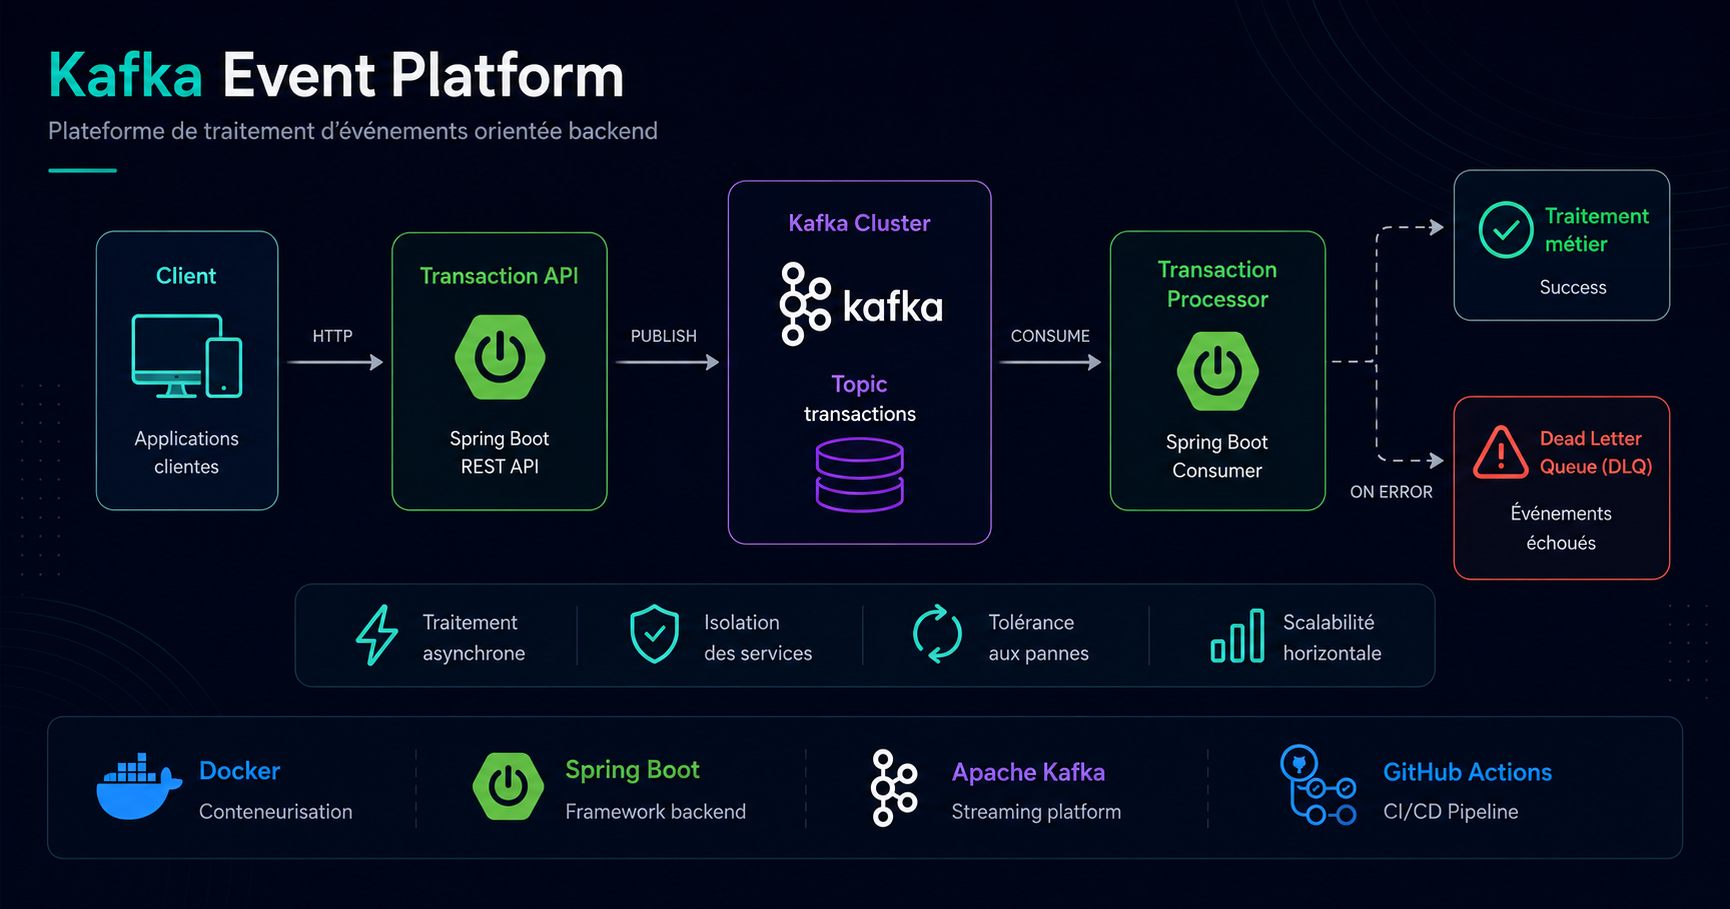Click the Client devices monitor icon
Screen dimensions: 1730x909
click(x=187, y=356)
